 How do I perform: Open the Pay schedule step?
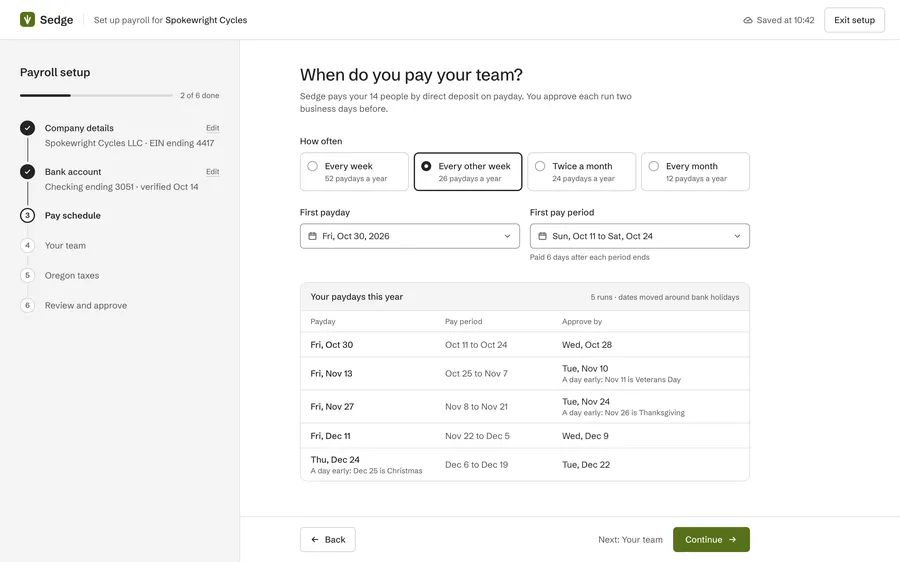coord(73,215)
